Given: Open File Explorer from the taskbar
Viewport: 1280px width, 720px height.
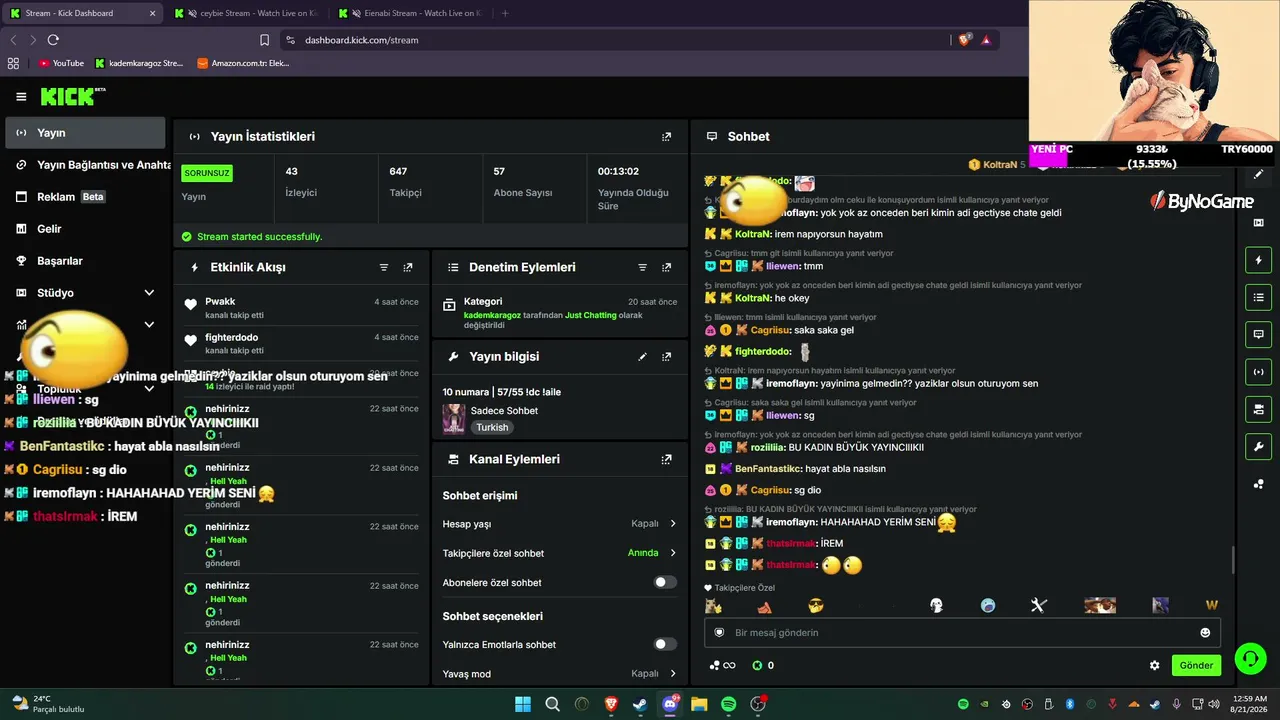Looking at the screenshot, I should click(x=699, y=704).
